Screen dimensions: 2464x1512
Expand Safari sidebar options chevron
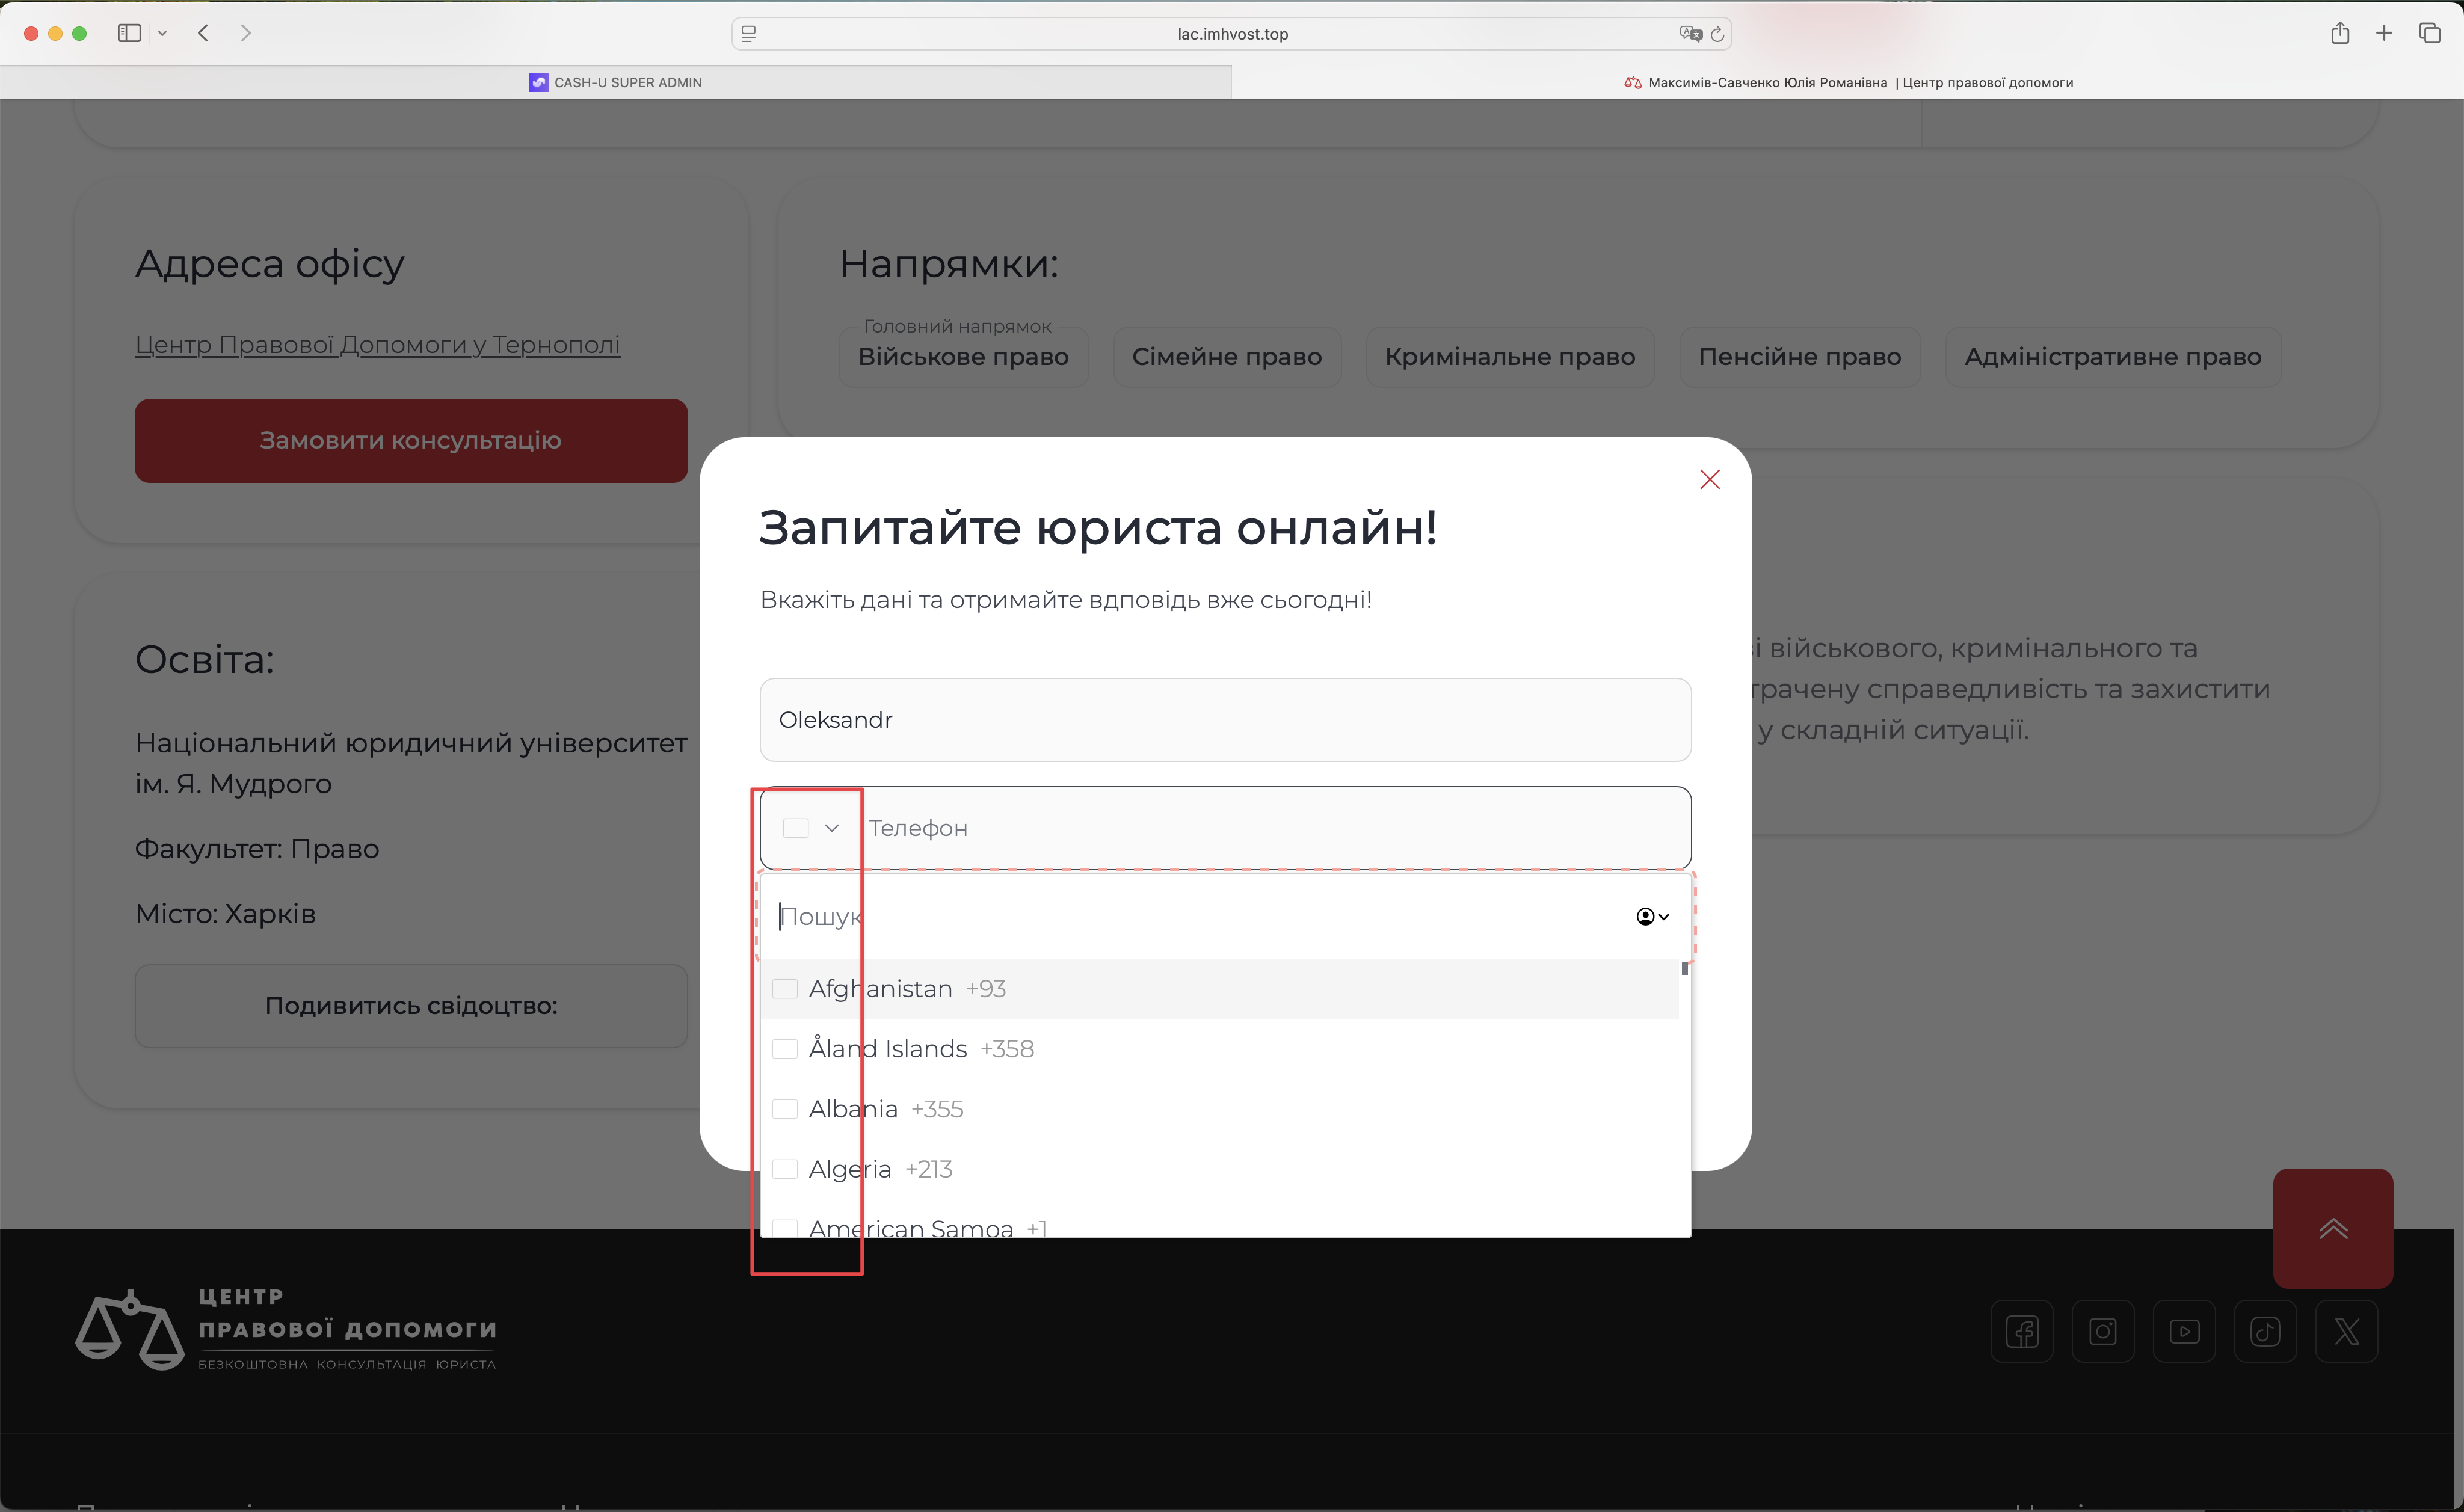[162, 34]
